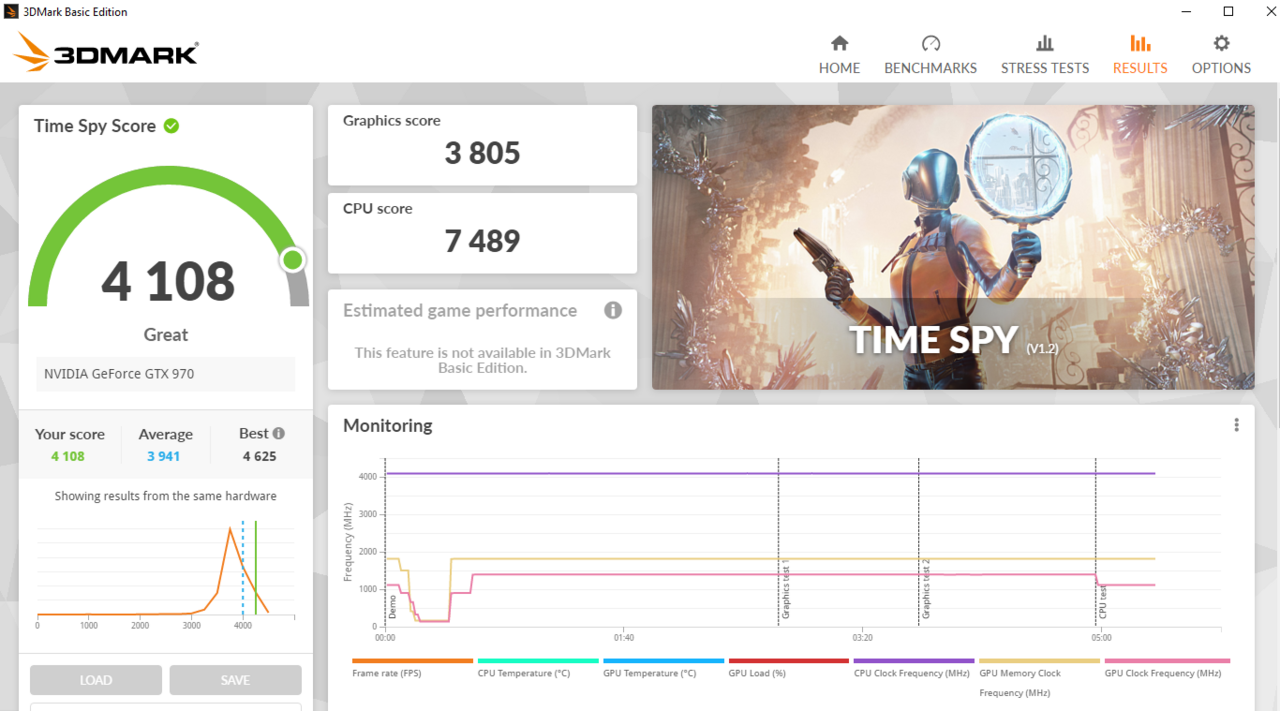1280x711 pixels.
Task: Click the Estimated game performance info icon
Action: (x=613, y=310)
